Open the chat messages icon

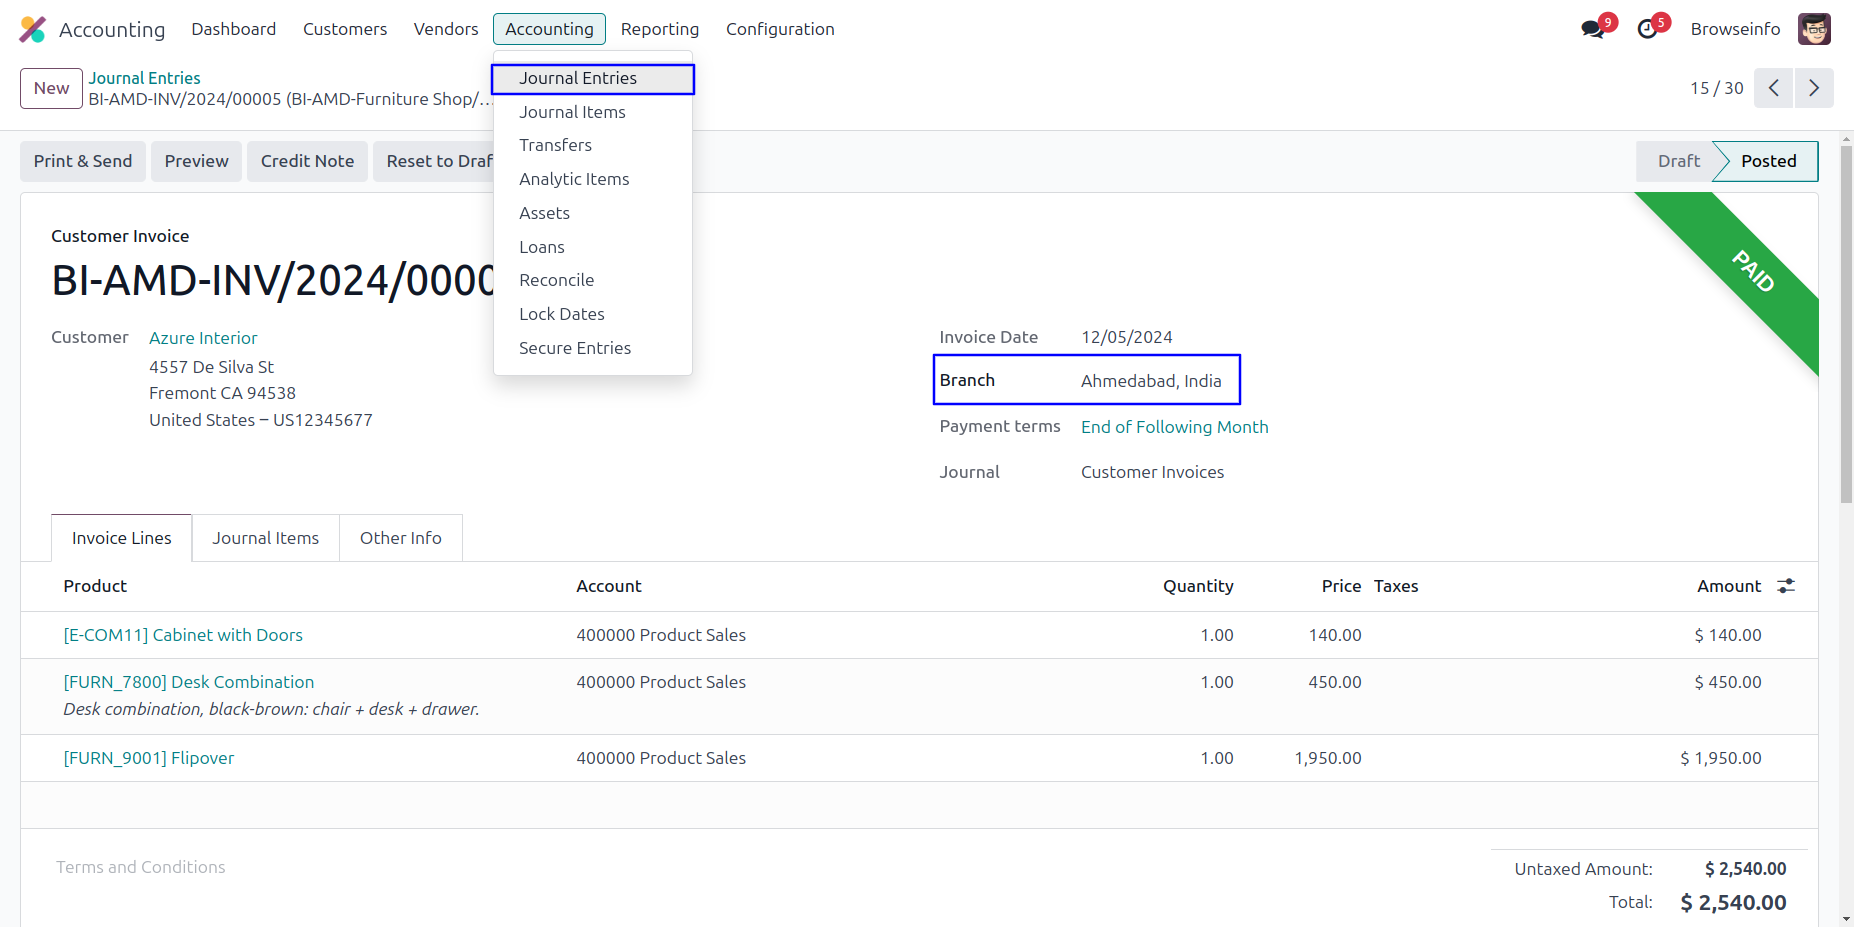tap(1592, 29)
